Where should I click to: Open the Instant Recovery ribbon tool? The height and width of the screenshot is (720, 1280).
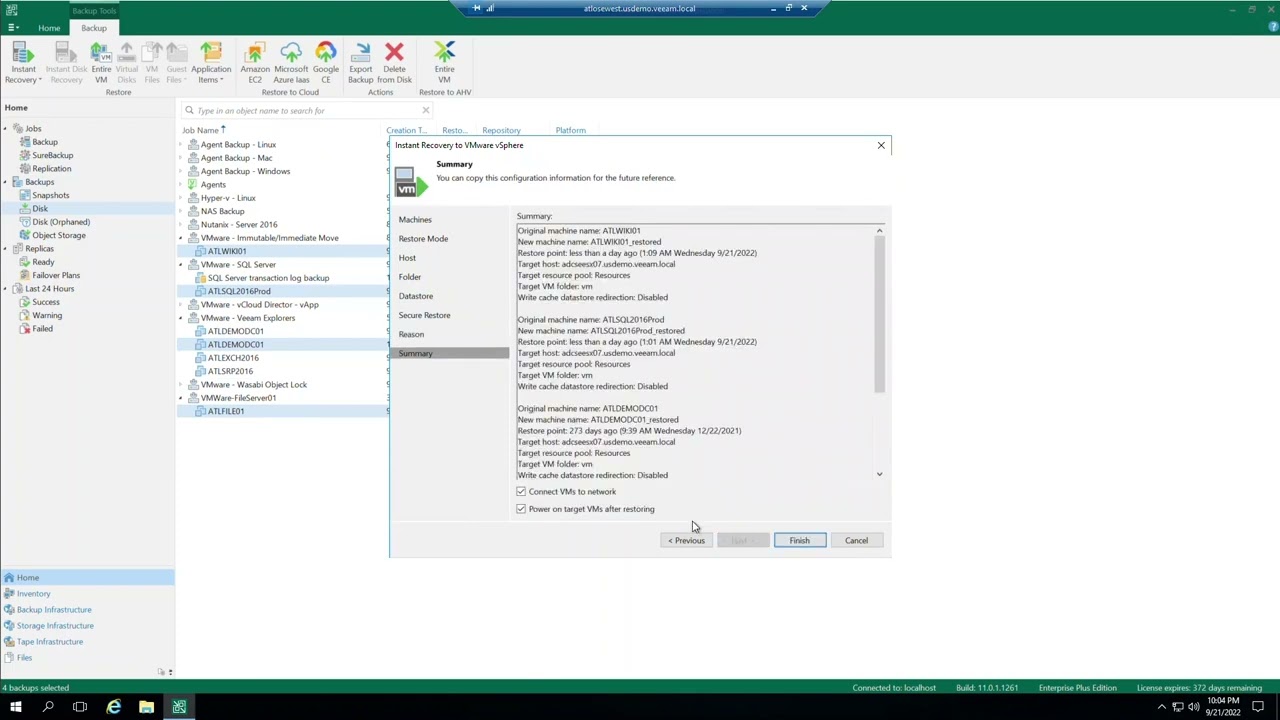(x=23, y=62)
